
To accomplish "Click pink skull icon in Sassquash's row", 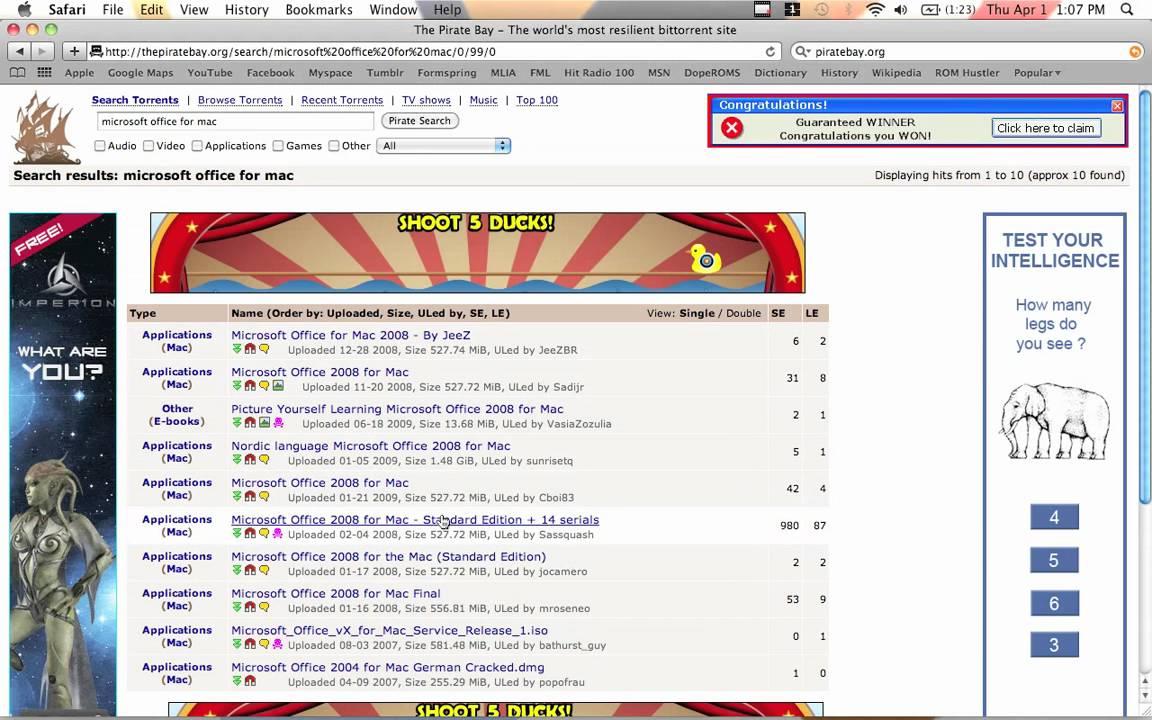I will [x=278, y=534].
